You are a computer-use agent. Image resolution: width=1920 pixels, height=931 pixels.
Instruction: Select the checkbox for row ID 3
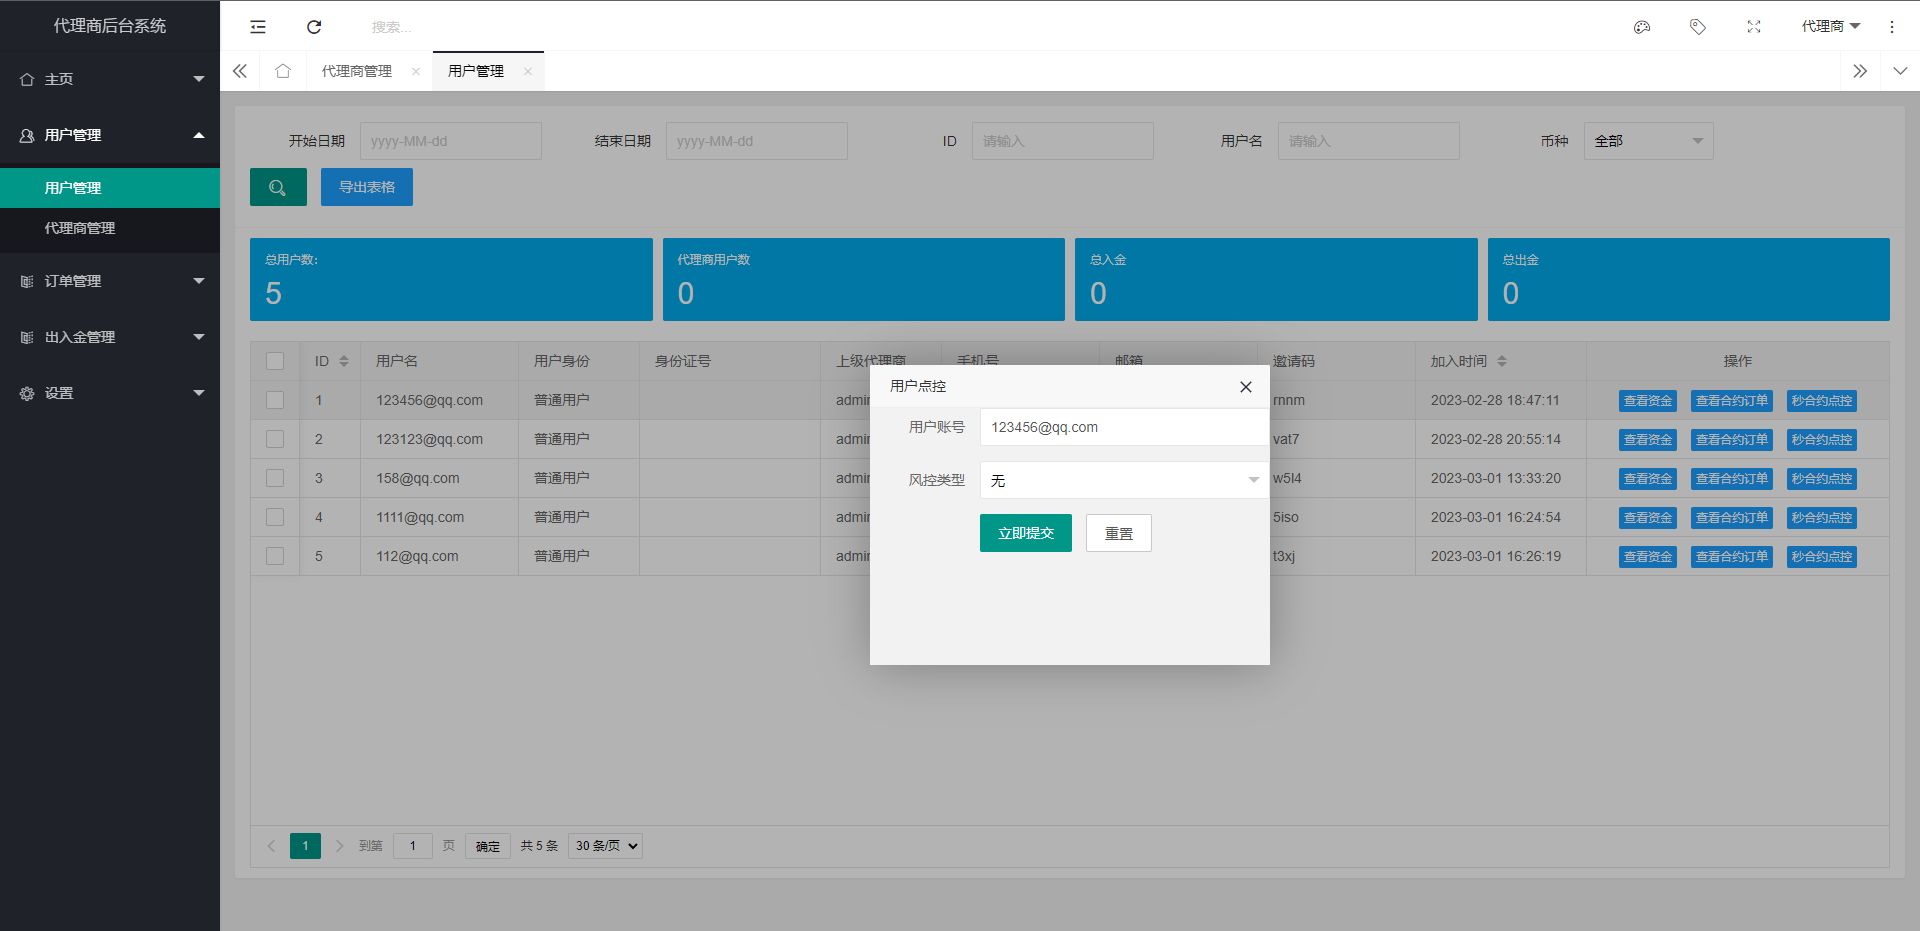click(x=275, y=478)
